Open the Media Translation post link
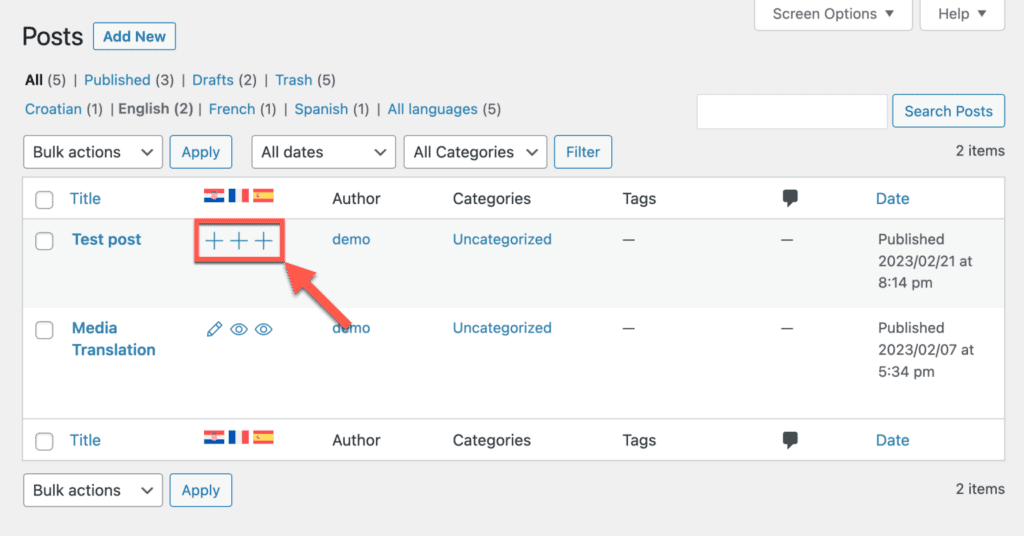The height and width of the screenshot is (536, 1024). coord(114,339)
